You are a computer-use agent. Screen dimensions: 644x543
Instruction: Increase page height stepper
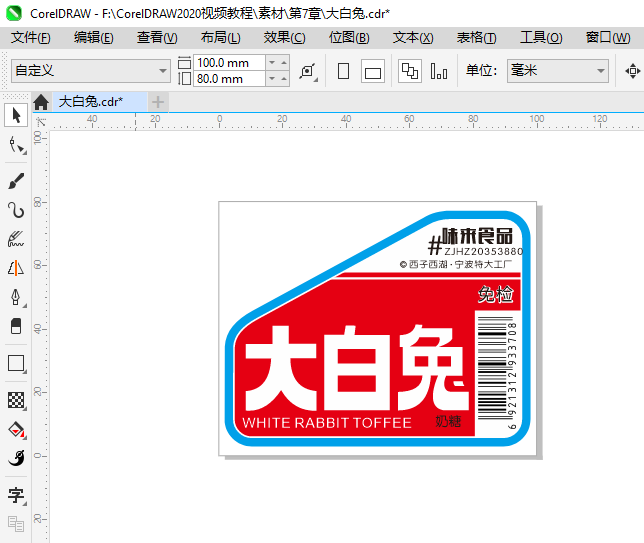[284, 78]
